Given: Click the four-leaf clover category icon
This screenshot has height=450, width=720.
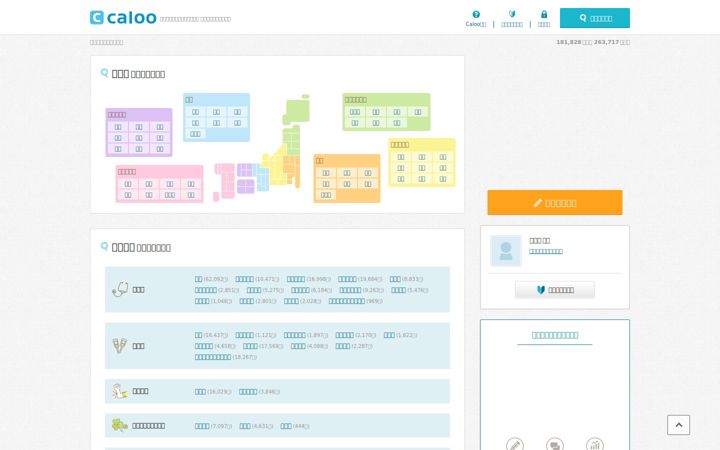Looking at the screenshot, I should tap(120, 425).
